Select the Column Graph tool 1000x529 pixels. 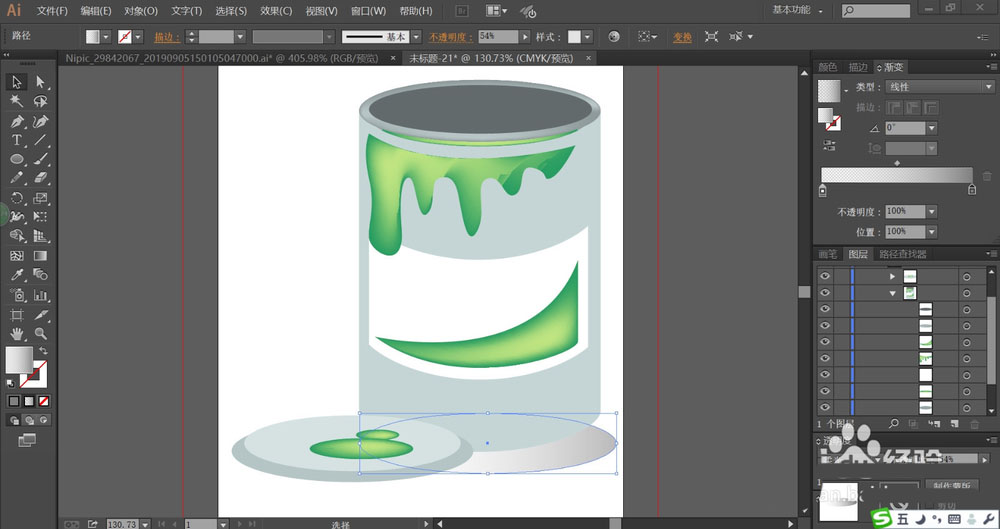pos(41,295)
